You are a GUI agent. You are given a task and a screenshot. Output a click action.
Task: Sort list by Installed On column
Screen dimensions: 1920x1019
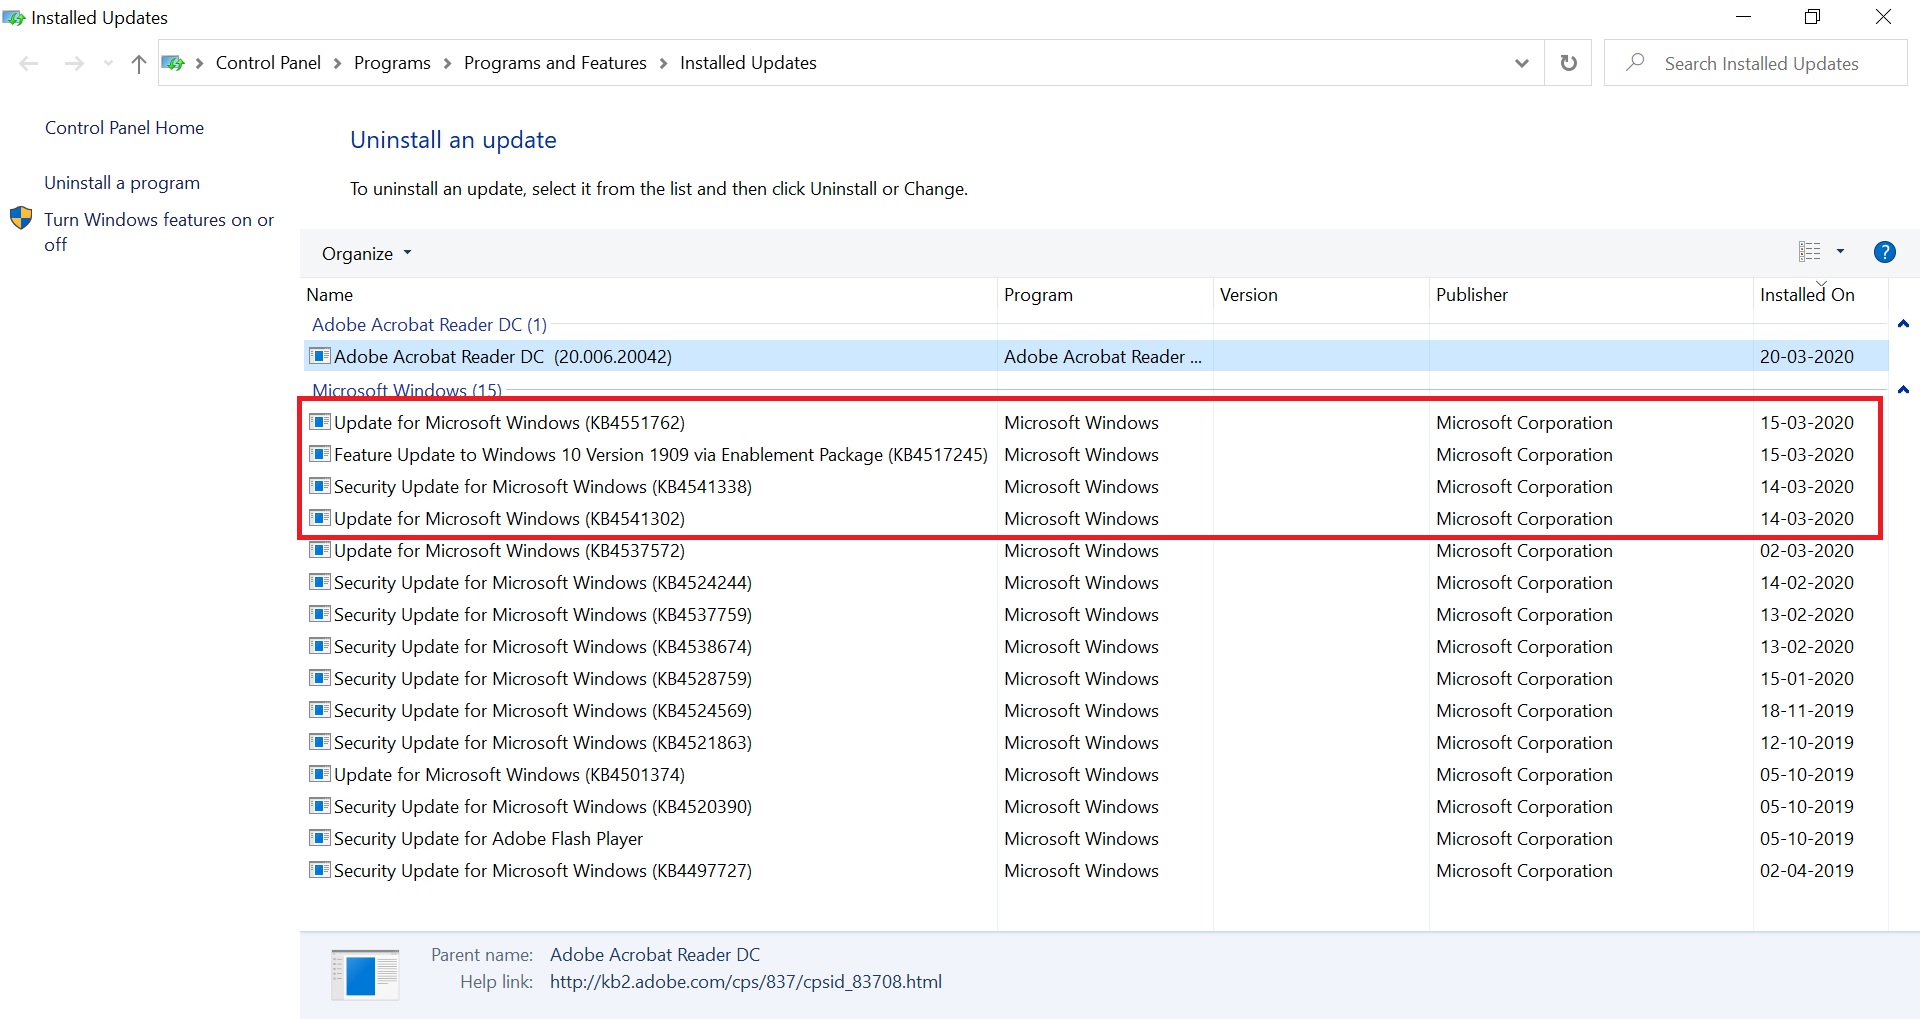1806,295
